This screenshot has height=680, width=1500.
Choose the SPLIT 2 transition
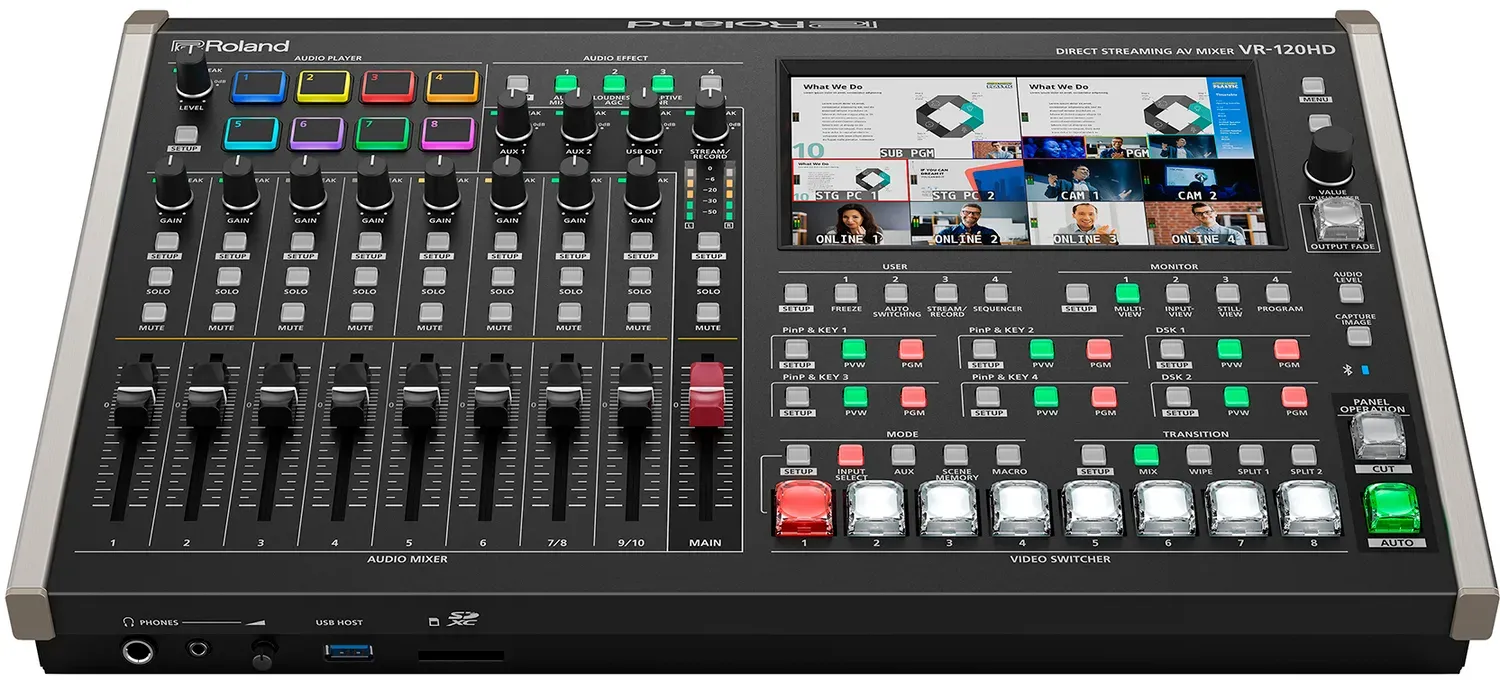1304,455
